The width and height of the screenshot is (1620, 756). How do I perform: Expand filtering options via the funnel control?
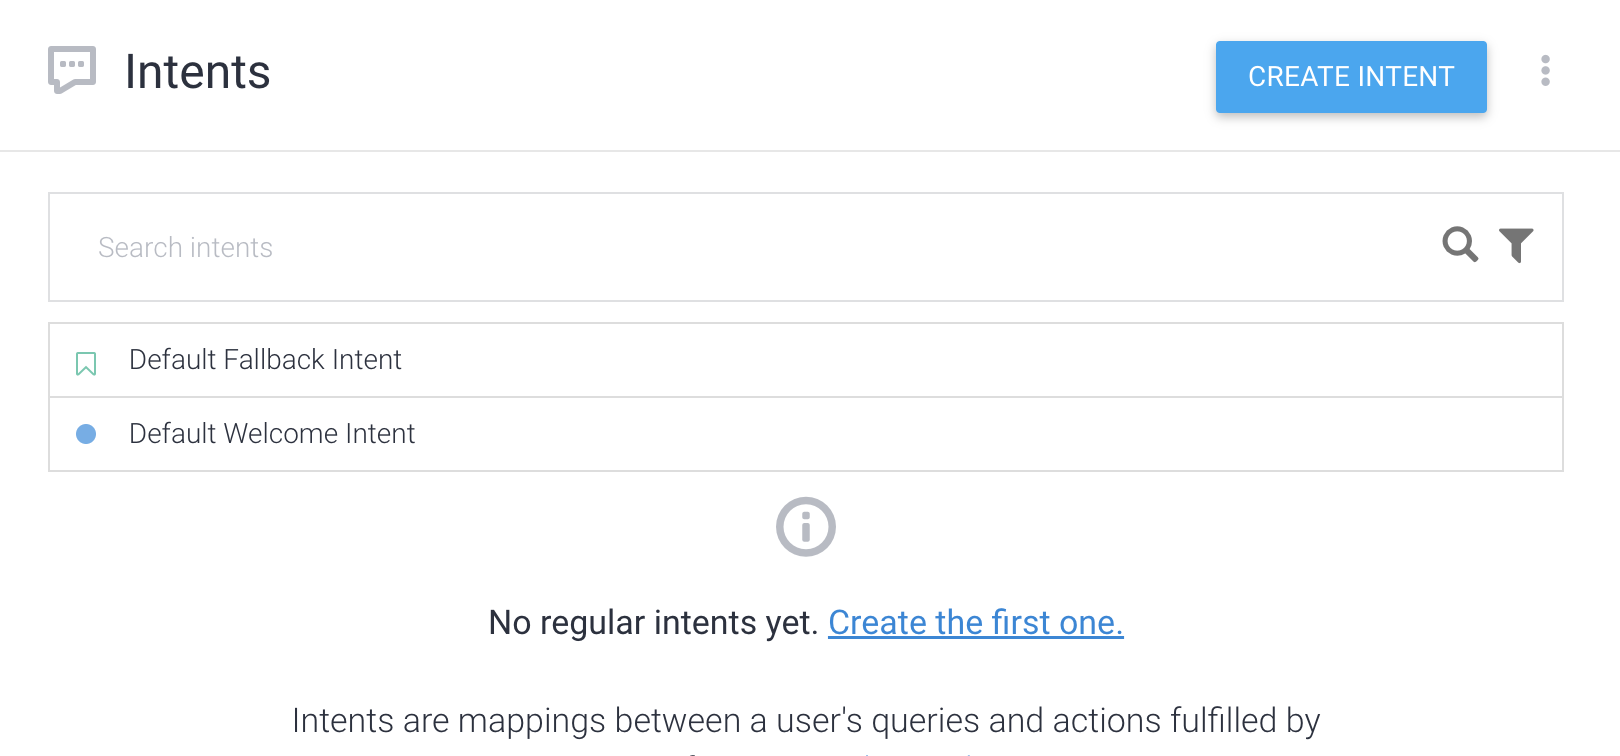click(x=1516, y=245)
